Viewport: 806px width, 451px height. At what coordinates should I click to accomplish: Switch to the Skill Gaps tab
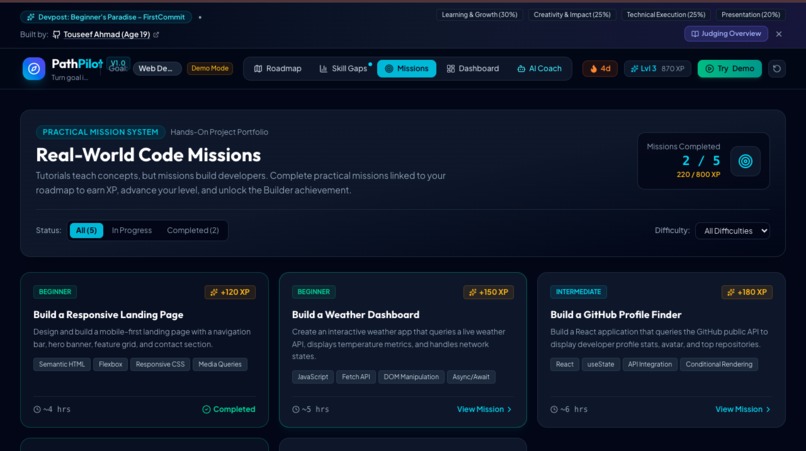(x=343, y=68)
